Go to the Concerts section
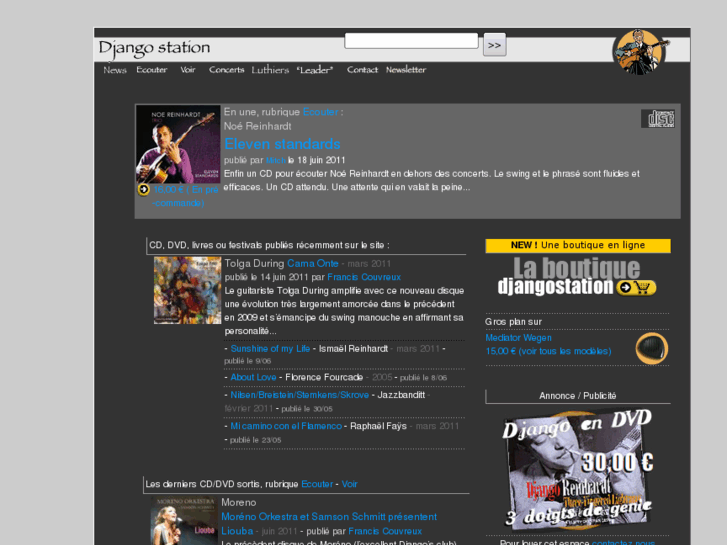The image size is (727, 545). click(x=226, y=70)
